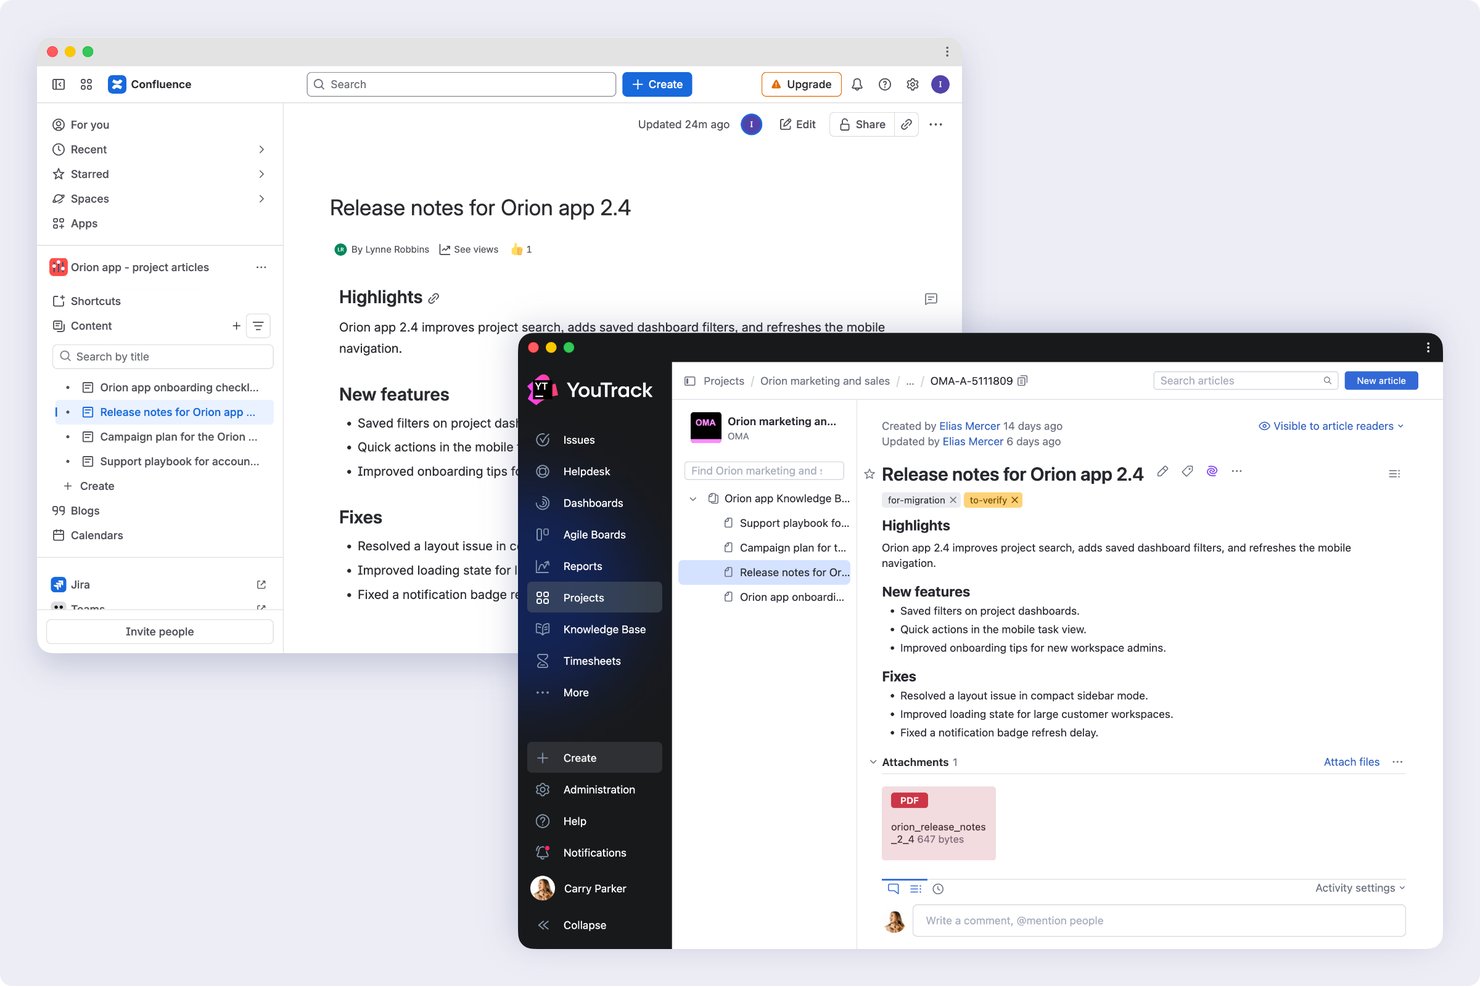Image resolution: width=1480 pixels, height=987 pixels.
Task: Click the filter icon next to Content
Action: pos(258,326)
